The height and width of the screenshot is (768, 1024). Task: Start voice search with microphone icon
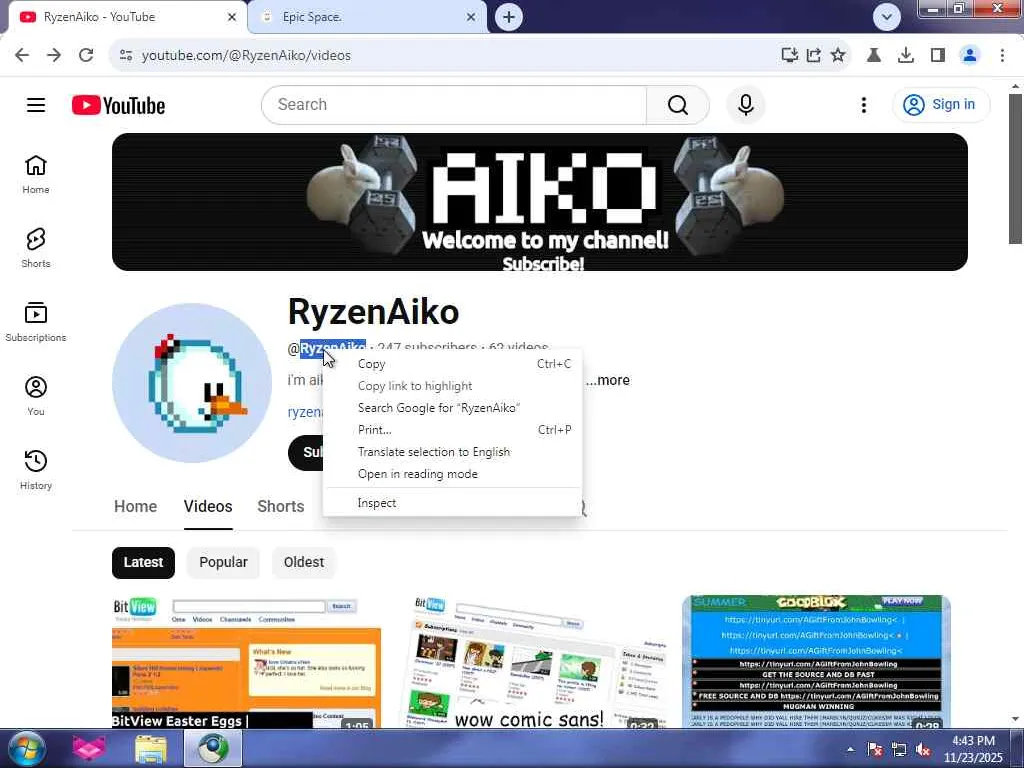(746, 105)
